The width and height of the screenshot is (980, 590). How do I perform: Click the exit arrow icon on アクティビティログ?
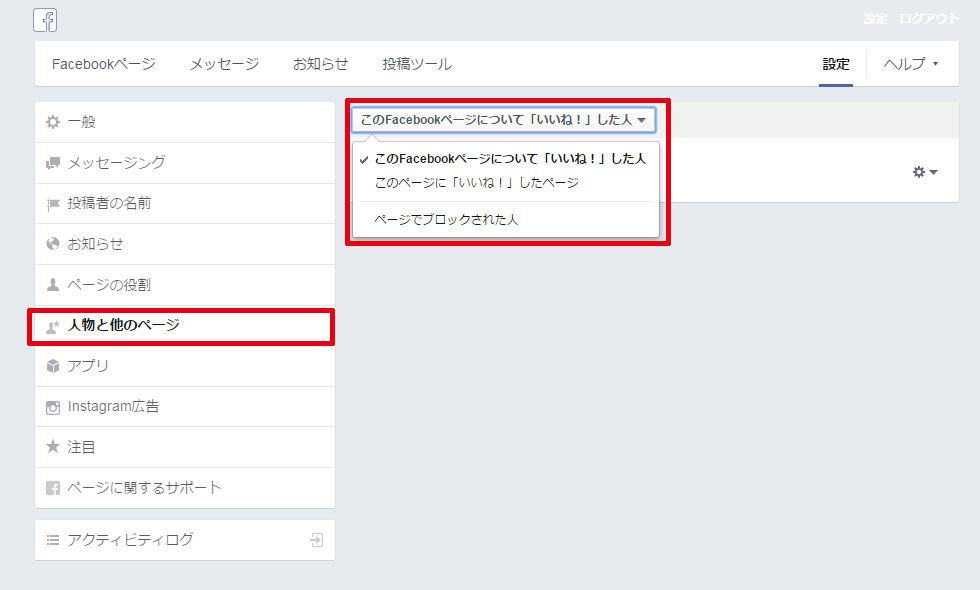tap(317, 540)
